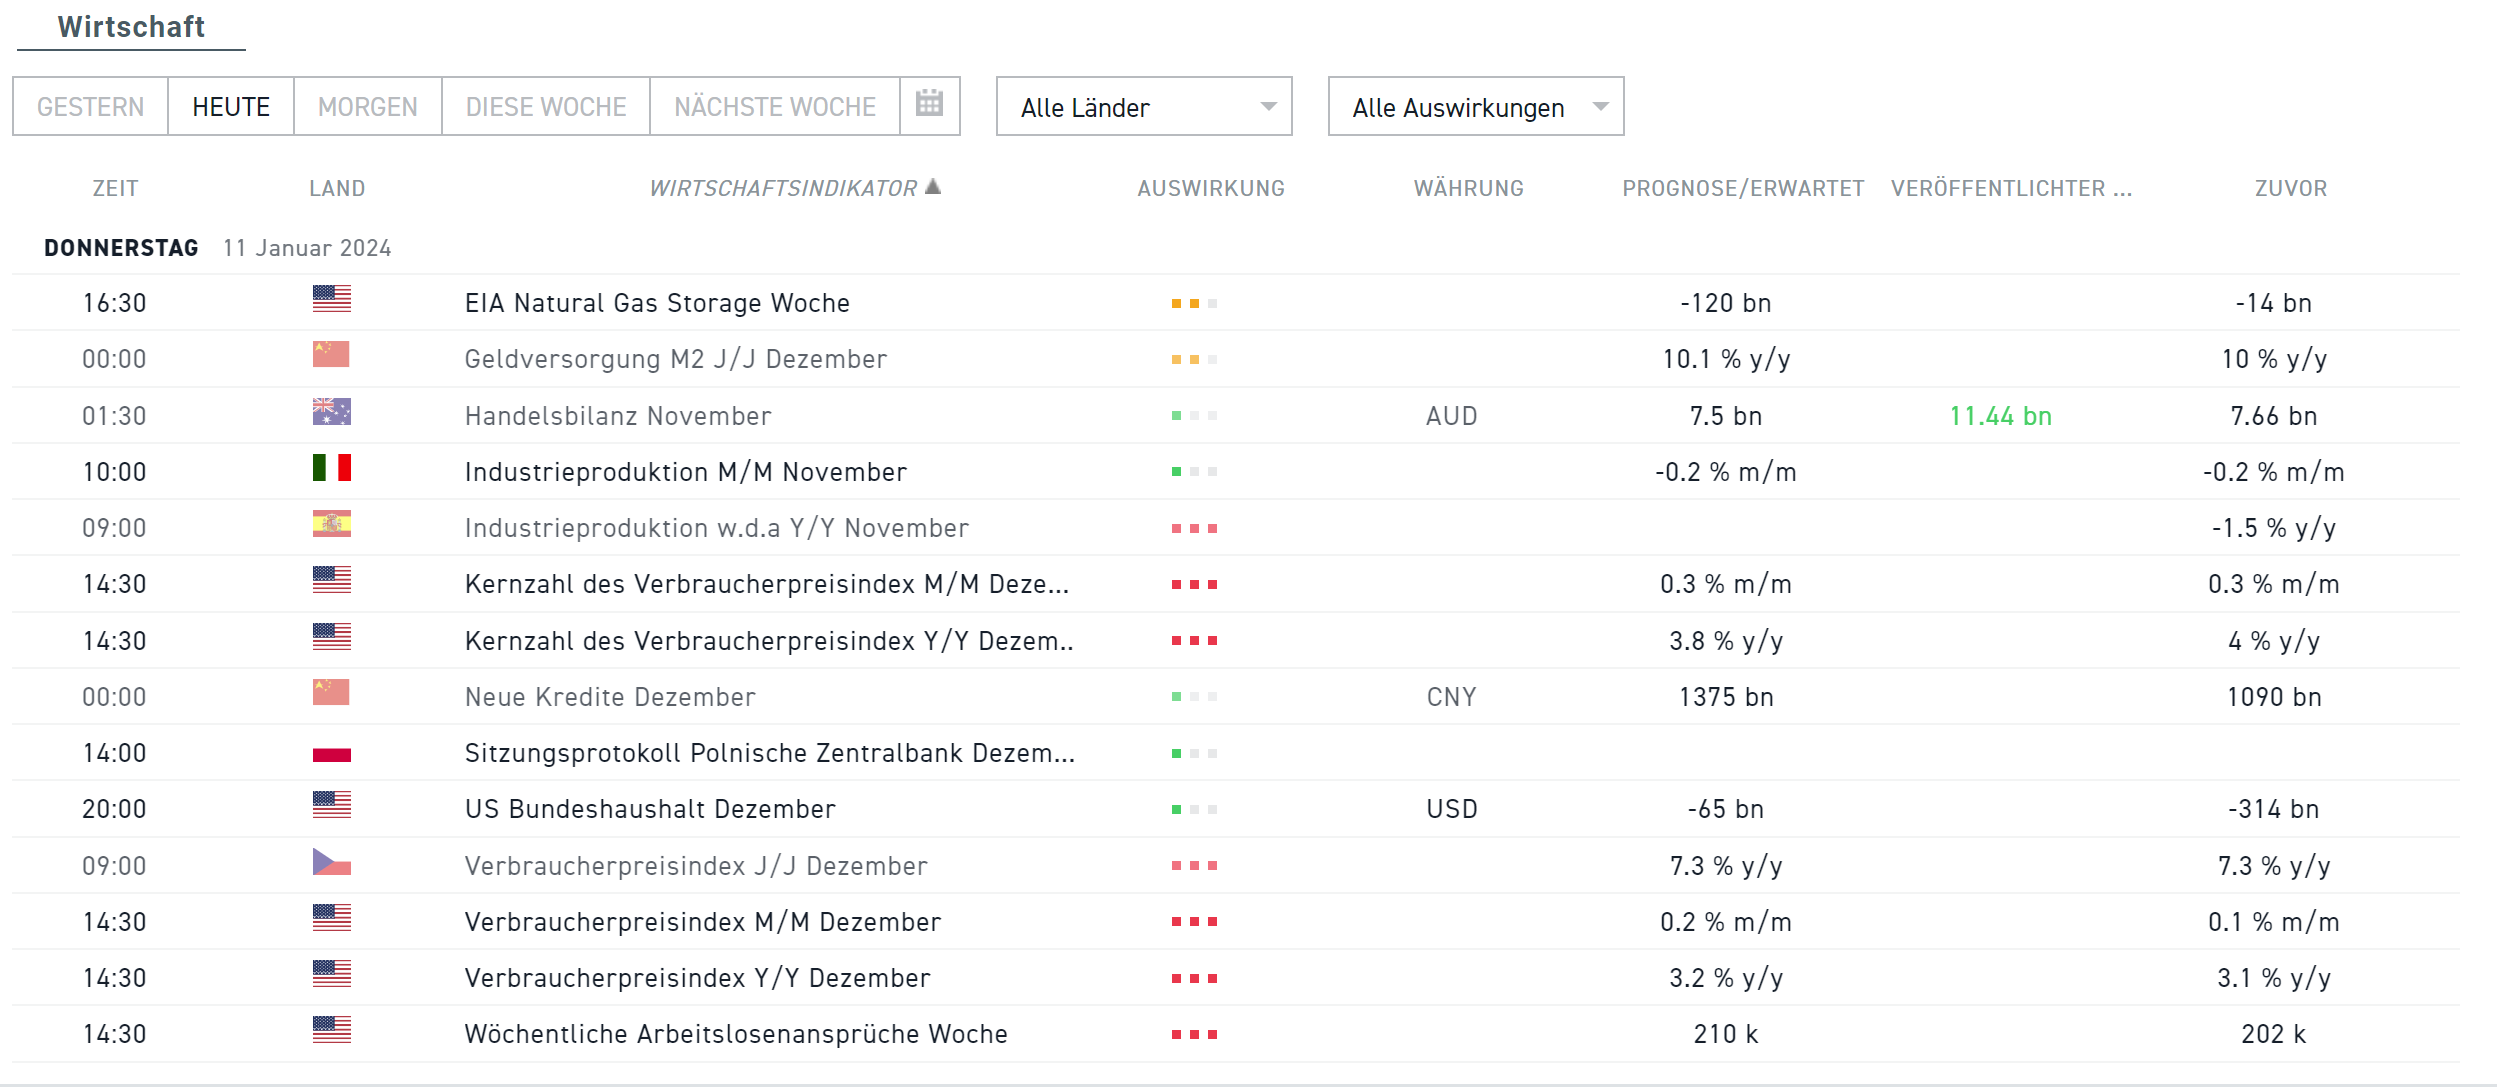This screenshot has height=1087, width=2497.
Task: Expand the Alle Auswirkungen dropdown
Action: (x=1475, y=107)
